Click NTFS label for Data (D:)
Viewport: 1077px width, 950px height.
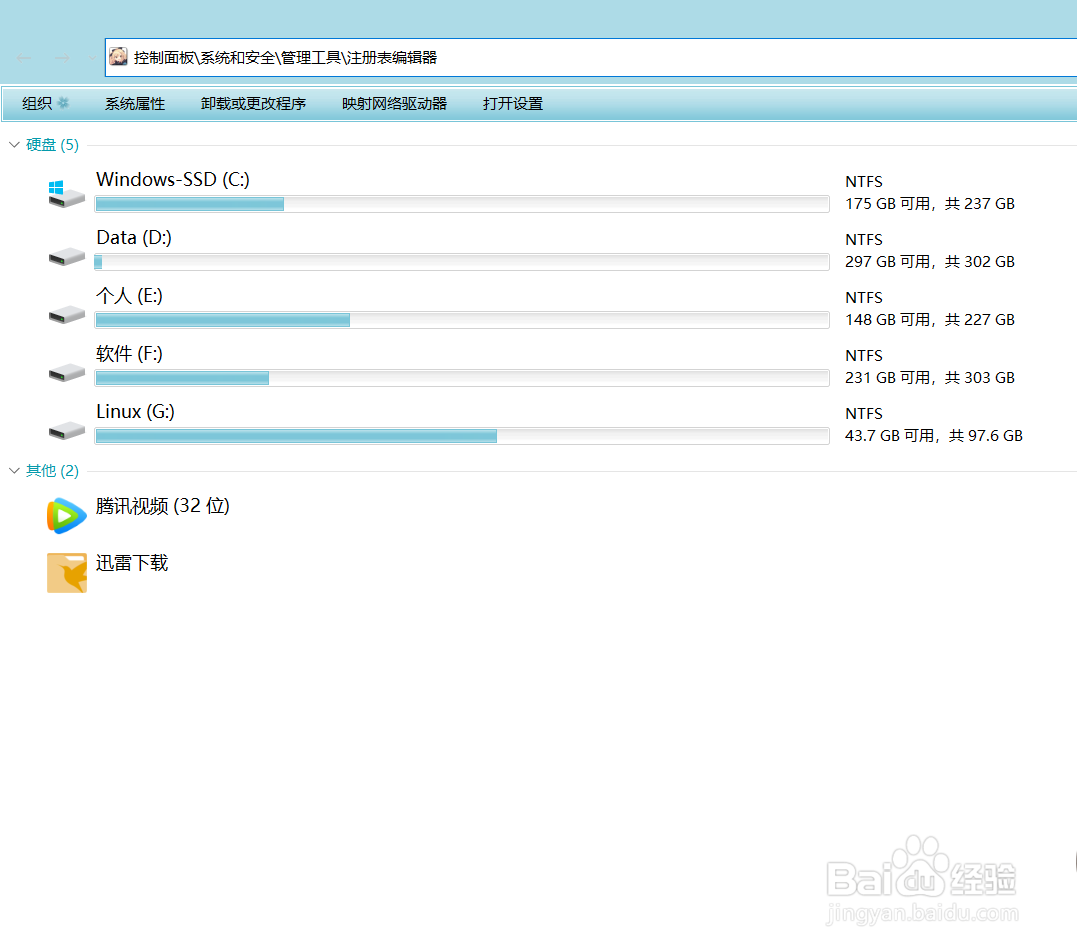864,240
